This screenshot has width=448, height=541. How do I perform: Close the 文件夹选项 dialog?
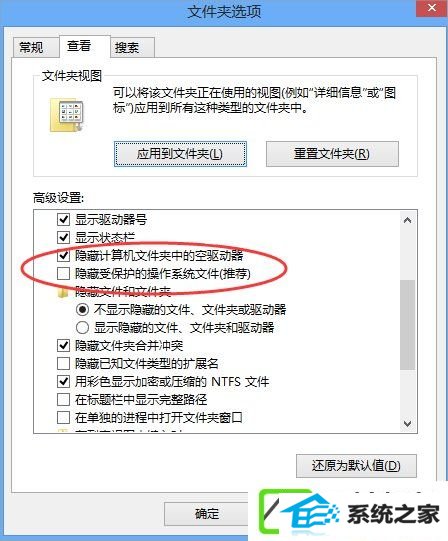click(x=431, y=8)
